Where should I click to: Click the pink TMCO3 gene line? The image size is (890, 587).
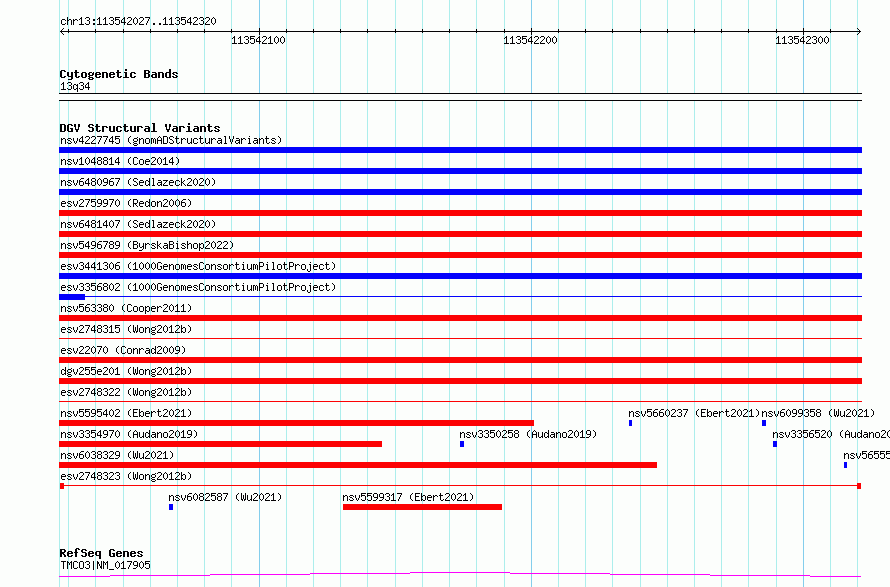point(460,575)
